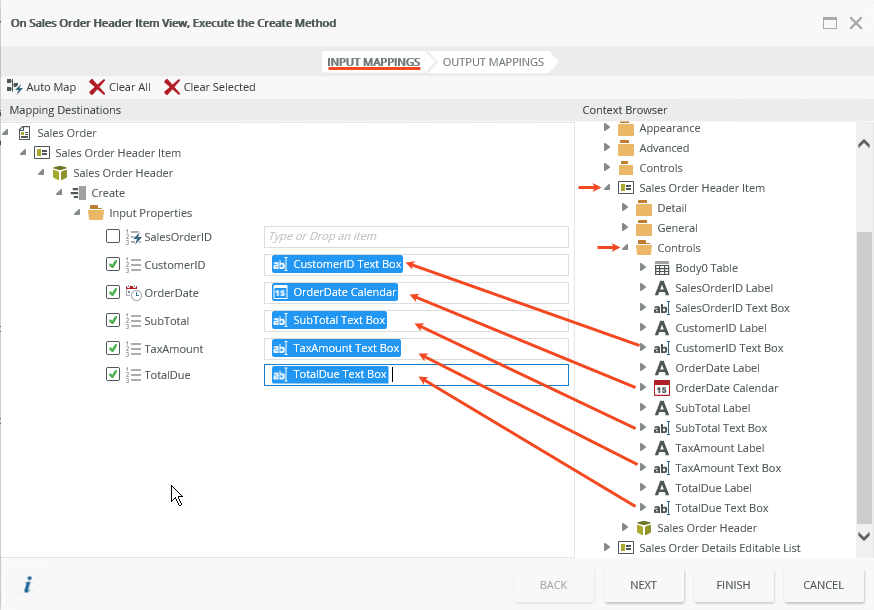
Task: Click the blue info icon at bottom left
Action: (27, 585)
